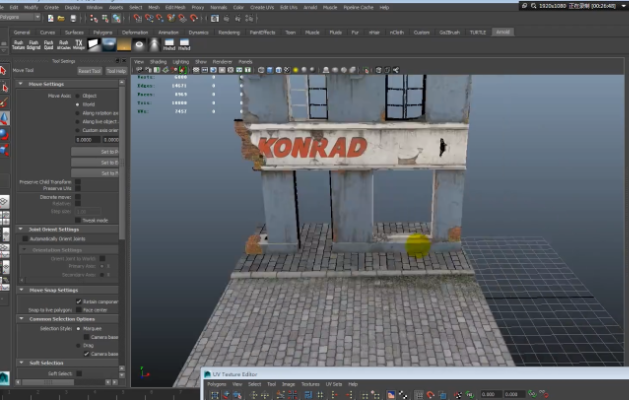The width and height of the screenshot is (629, 400).
Task: Click the Save Scene disk icon
Action: tap(73, 18)
